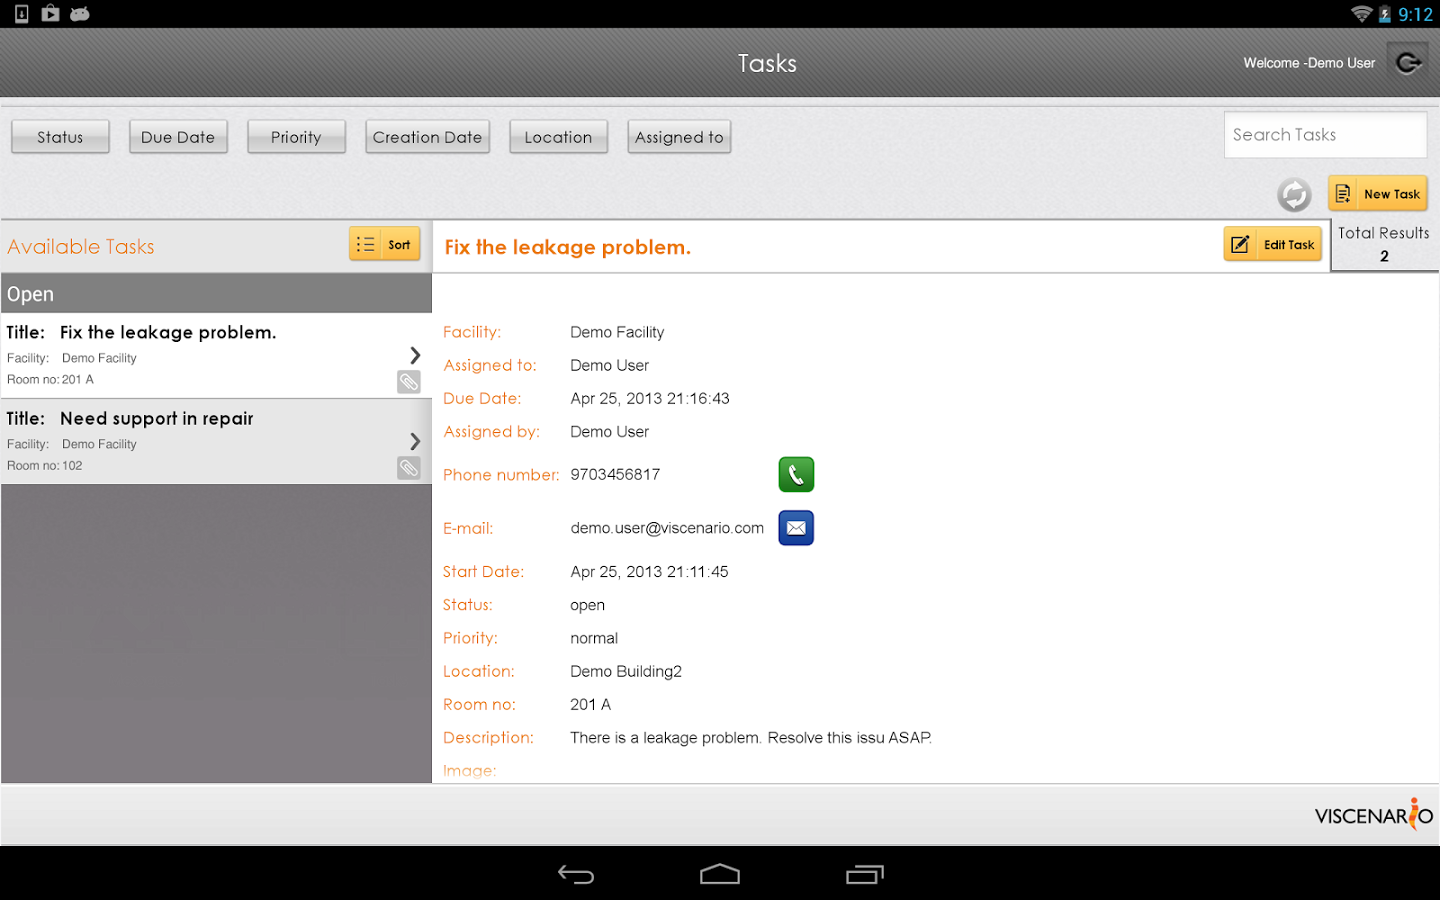Tap the blue email envelope icon
This screenshot has height=900, width=1440.
[x=796, y=528]
